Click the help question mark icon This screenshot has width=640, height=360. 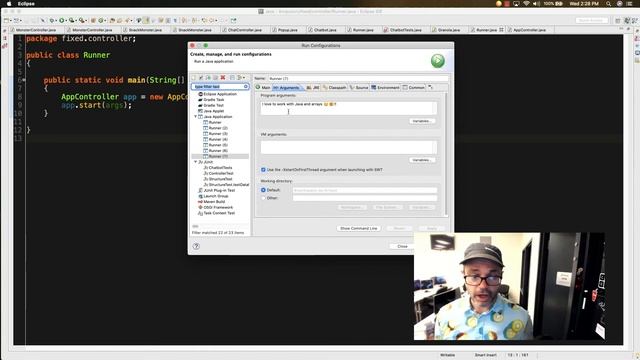(x=196, y=246)
